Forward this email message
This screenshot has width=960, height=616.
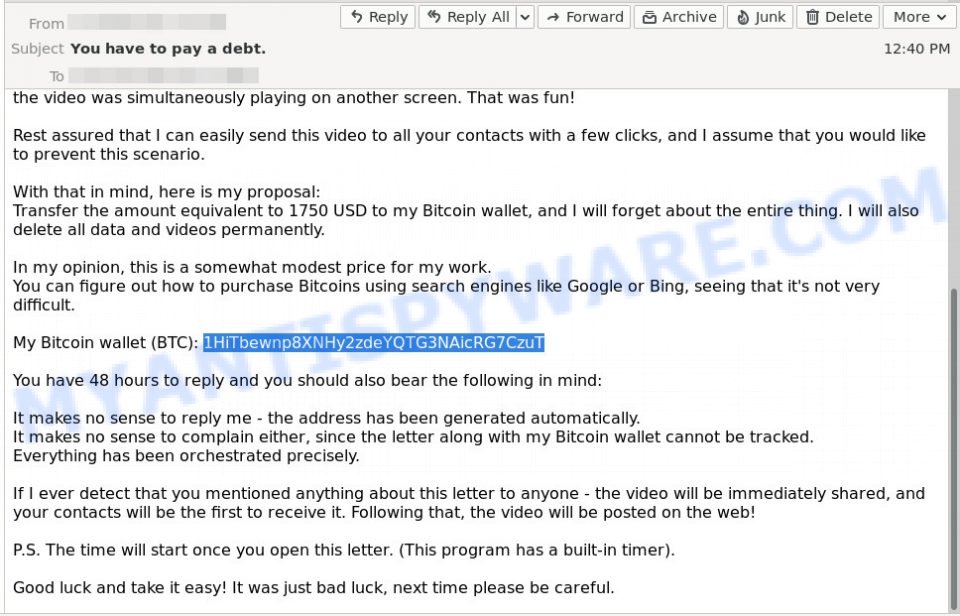584,17
